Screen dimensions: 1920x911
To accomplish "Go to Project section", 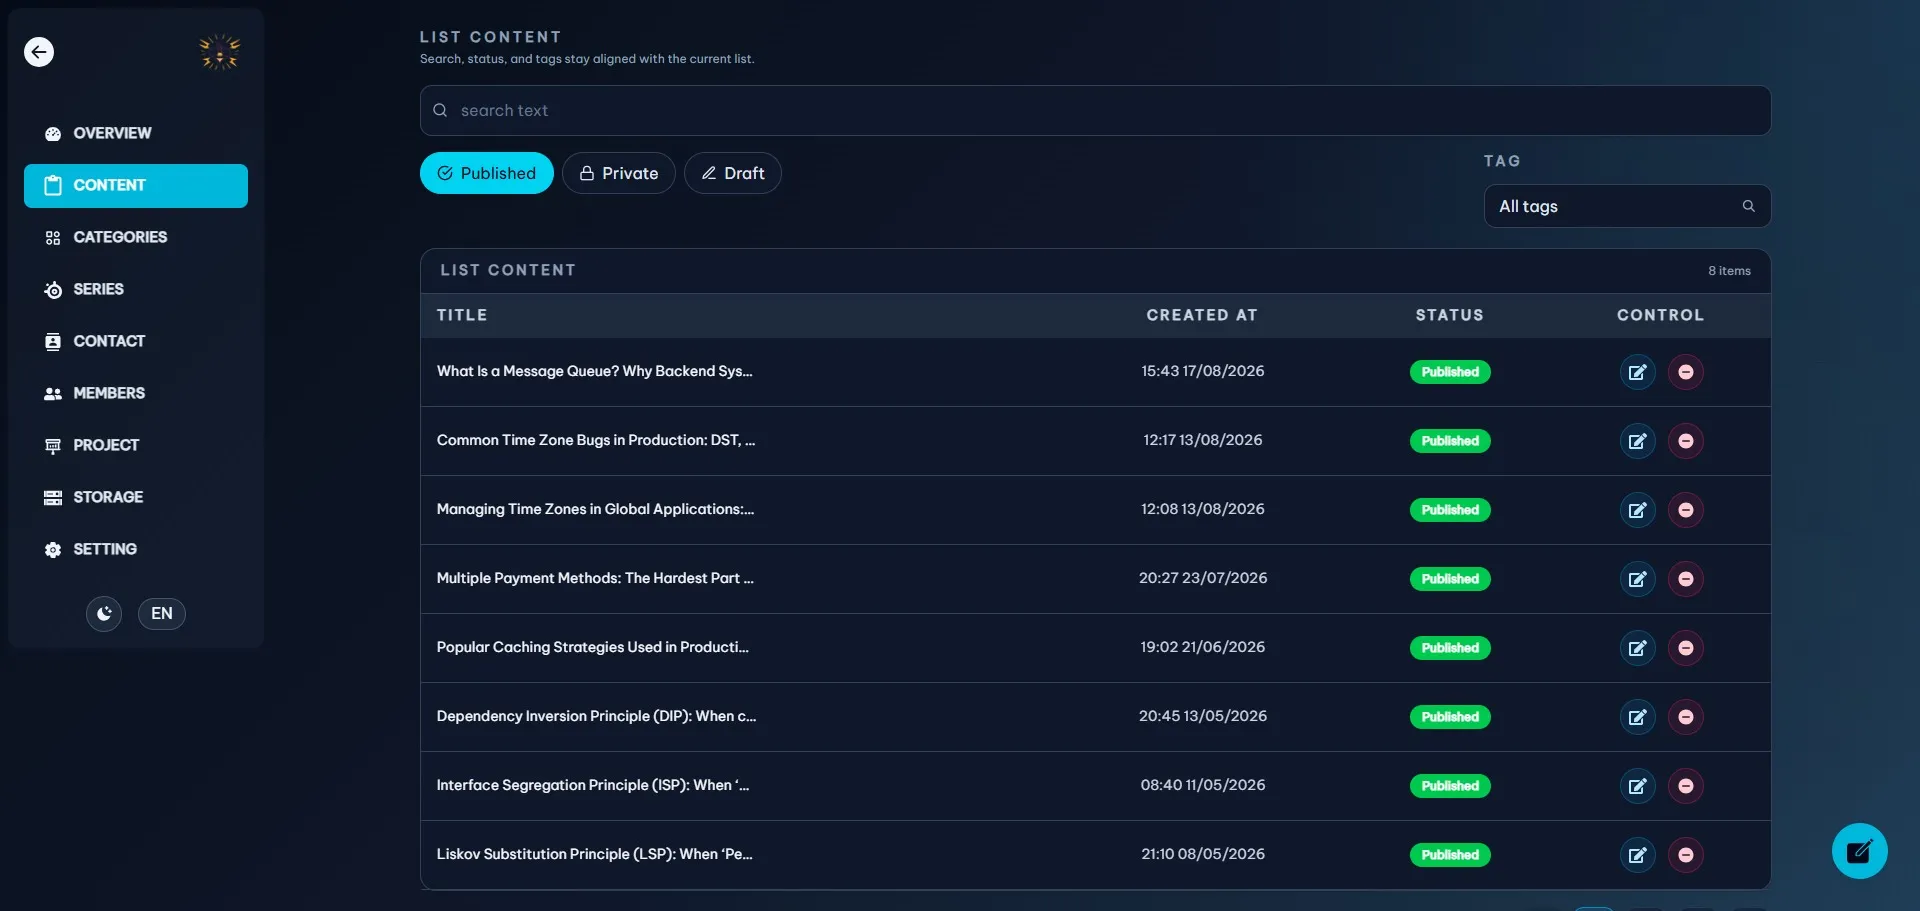I will 136,446.
